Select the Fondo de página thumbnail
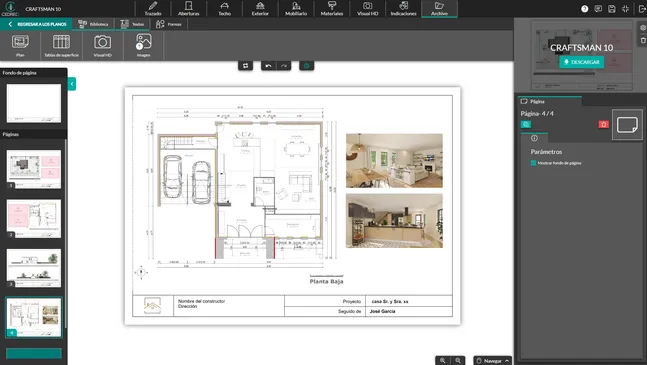This screenshot has width=647, height=365. (34, 103)
